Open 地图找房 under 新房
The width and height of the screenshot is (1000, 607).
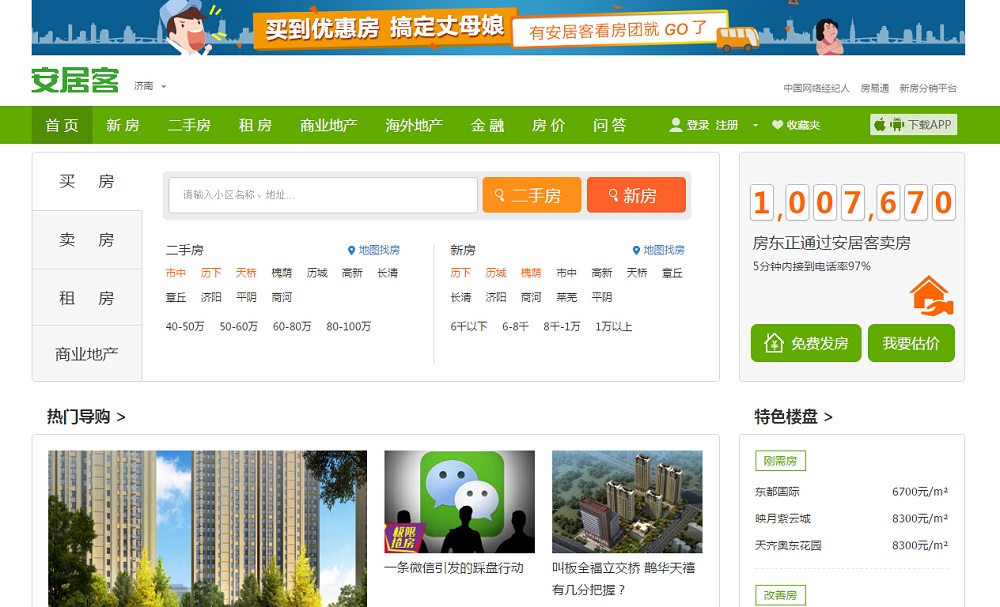pos(658,250)
